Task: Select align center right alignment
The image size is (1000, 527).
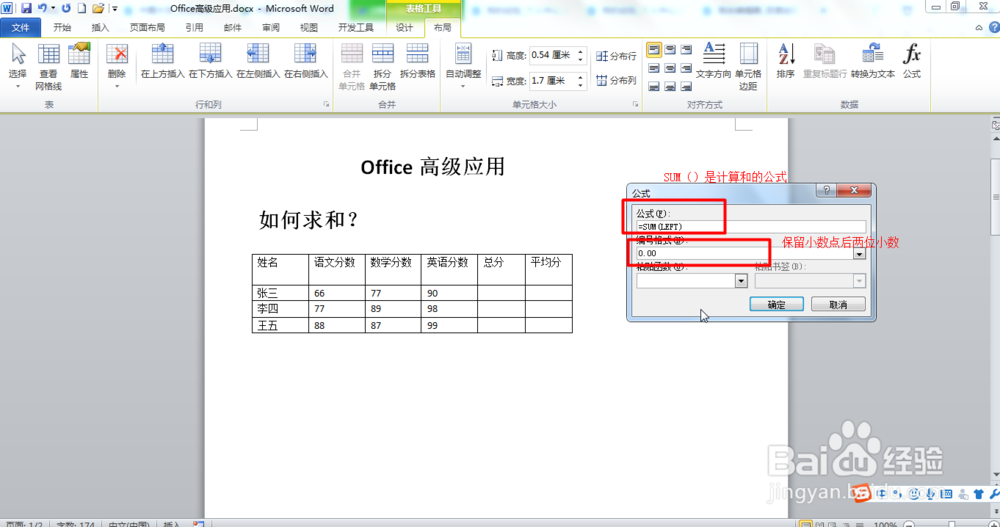Action: click(x=686, y=68)
